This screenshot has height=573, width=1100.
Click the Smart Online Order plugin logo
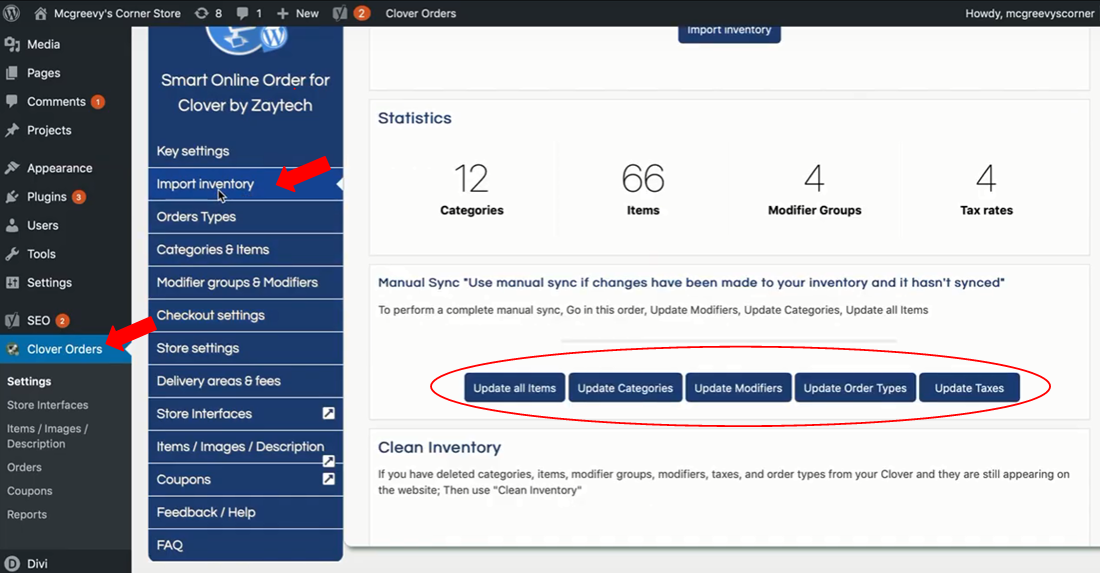point(245,40)
